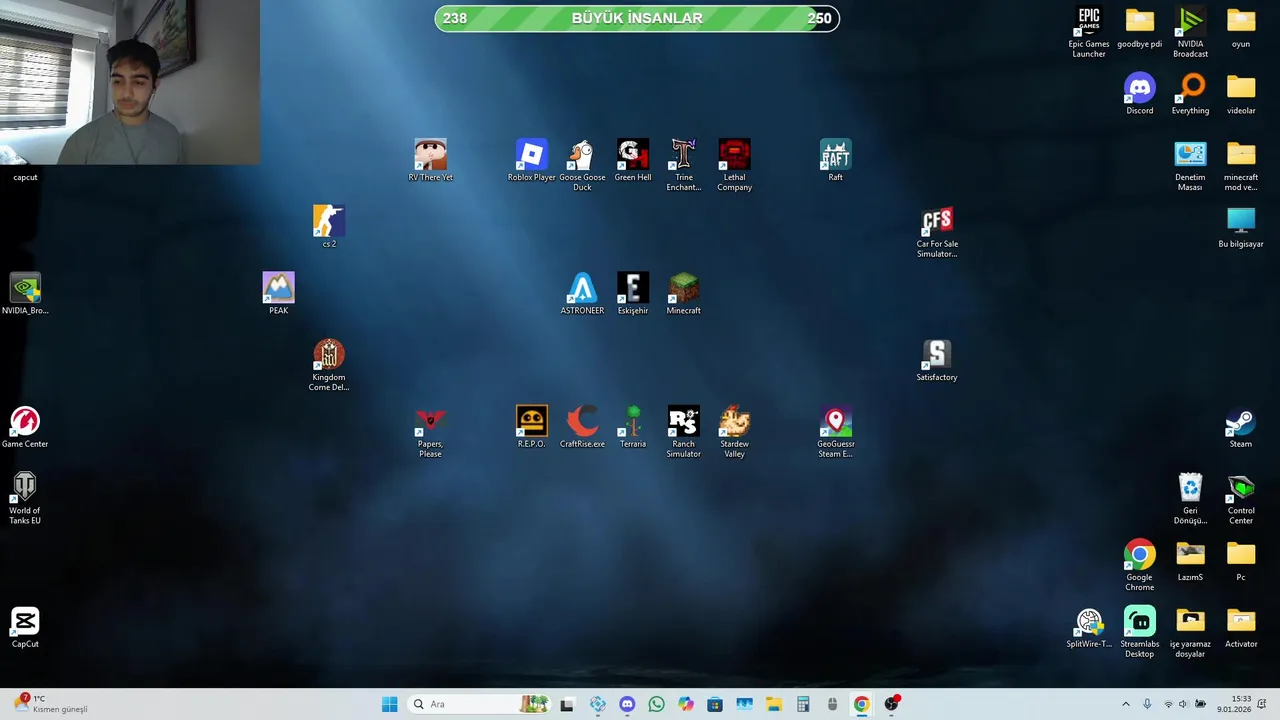Open Goose Goose Duck shortcut
Viewport: 1280px width, 720px height.
582,165
